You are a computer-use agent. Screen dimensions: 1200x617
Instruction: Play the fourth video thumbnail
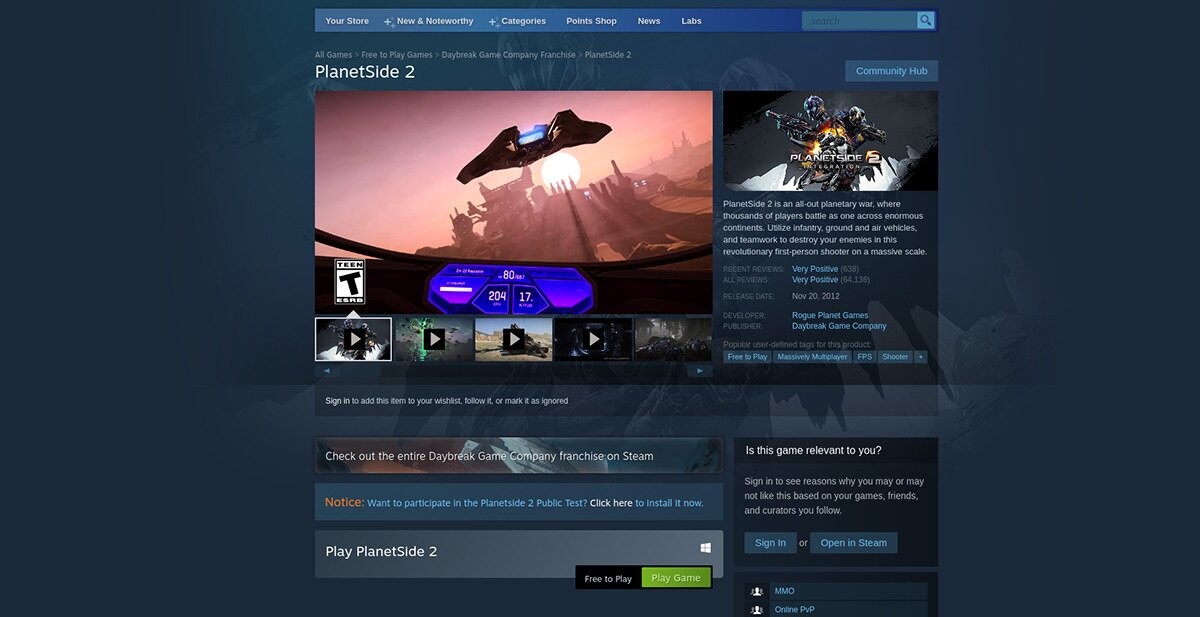point(593,339)
